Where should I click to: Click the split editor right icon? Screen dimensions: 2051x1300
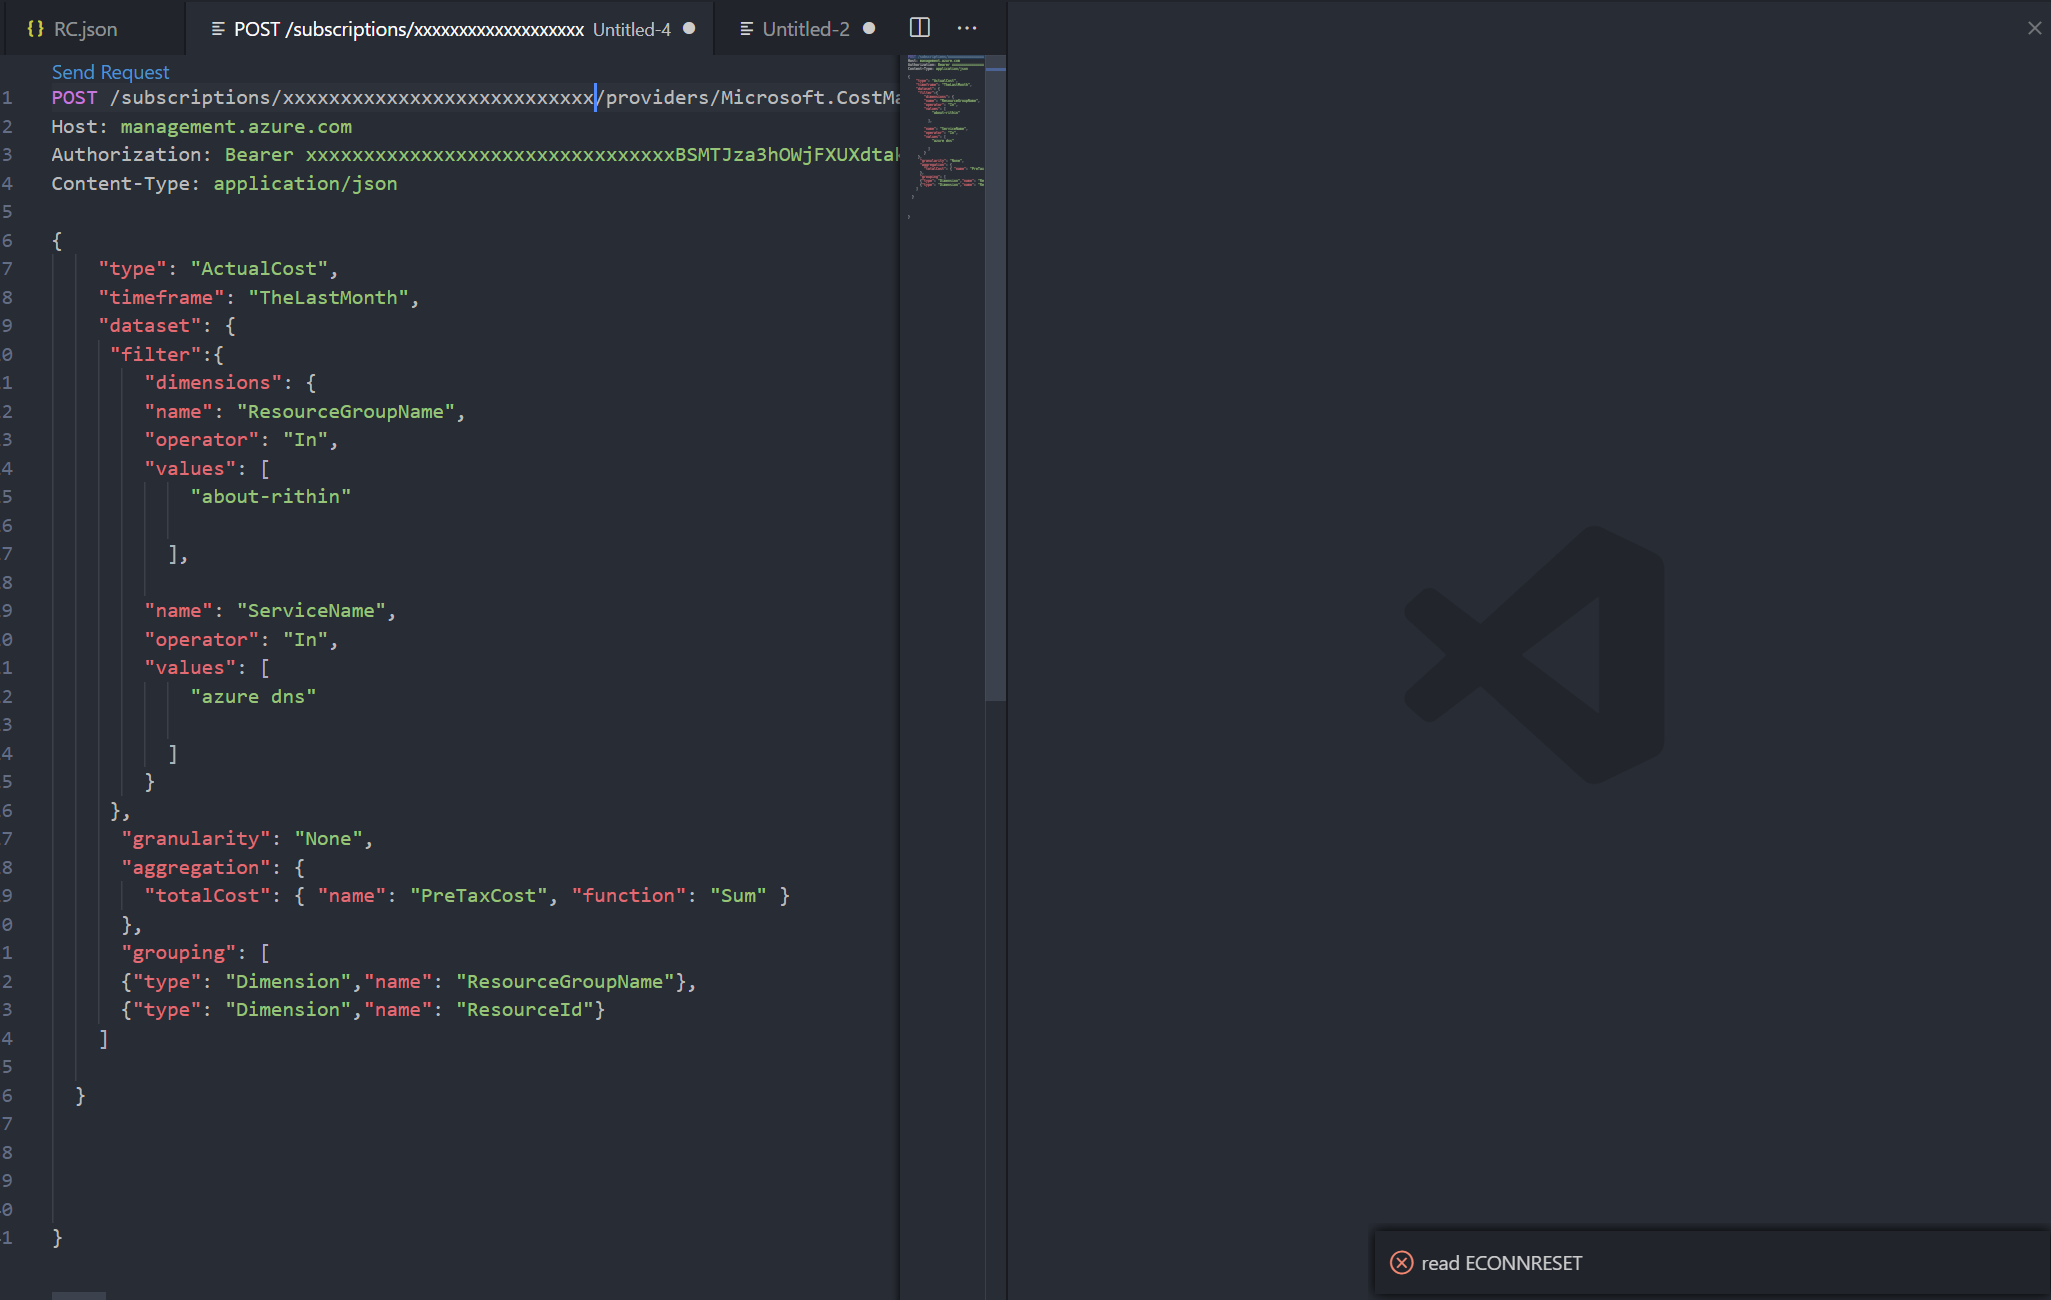[919, 28]
